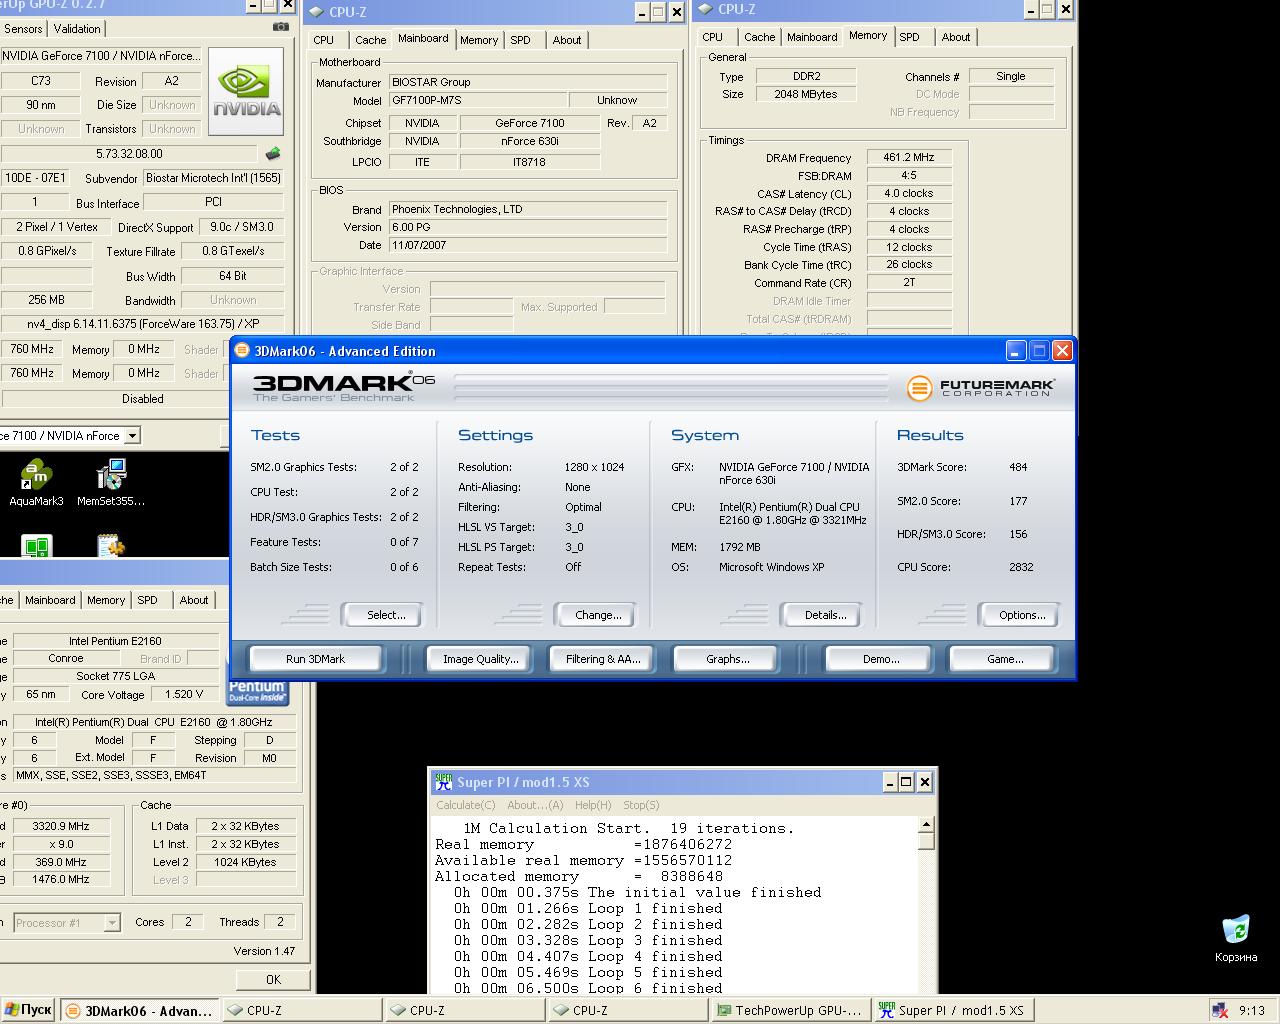Switch to 3DMark06 taskbar item
Image resolution: width=1280 pixels, height=1024 pixels.
point(139,1010)
